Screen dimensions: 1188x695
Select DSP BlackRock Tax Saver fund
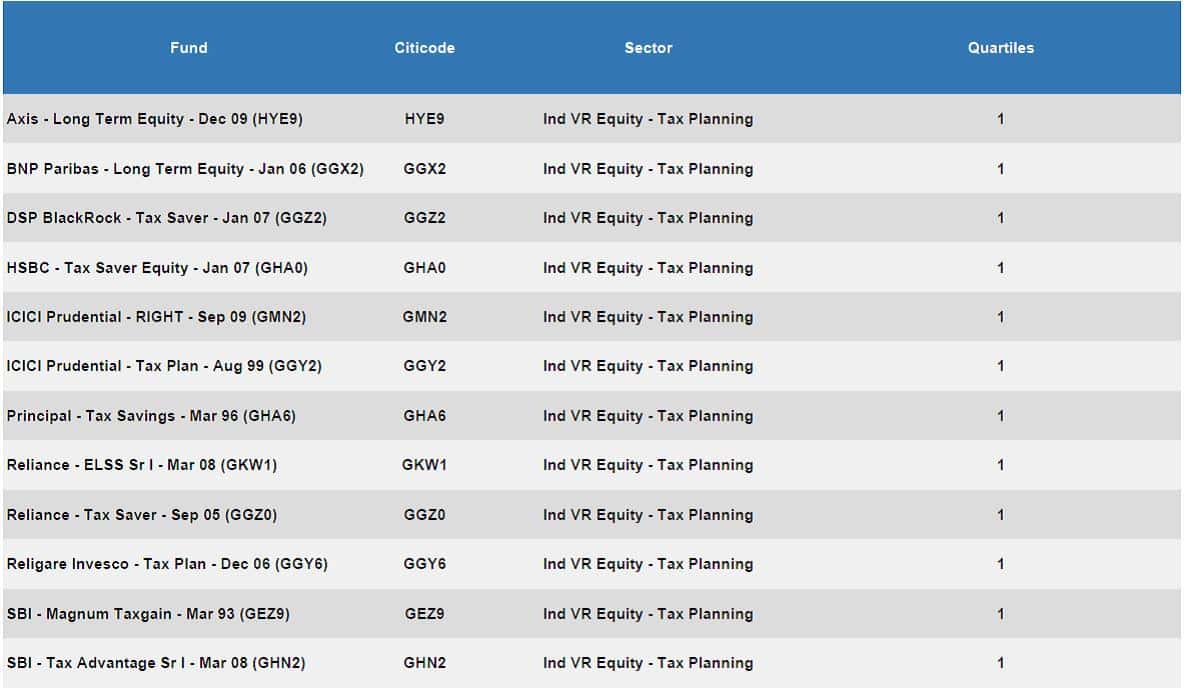(167, 218)
